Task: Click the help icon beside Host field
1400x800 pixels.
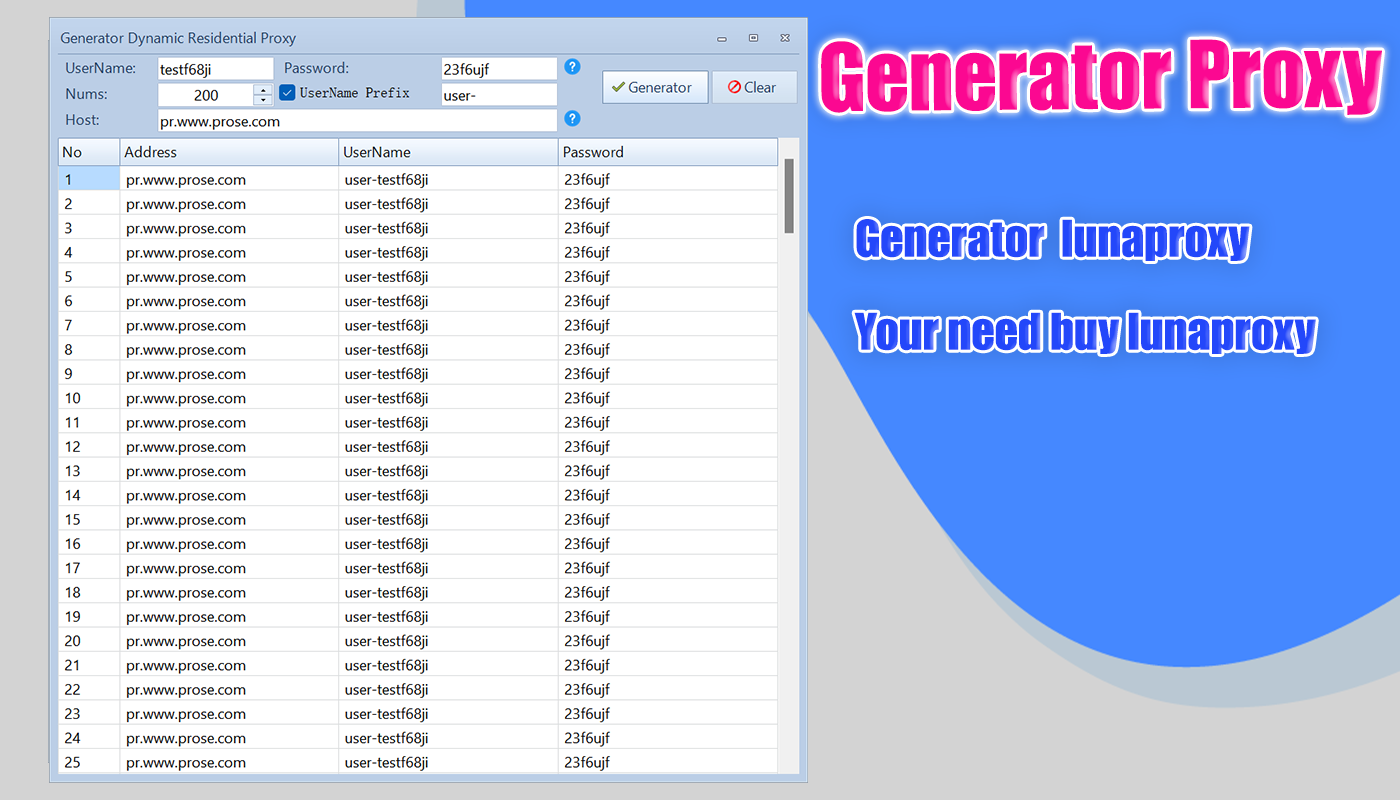Action: pos(572,119)
